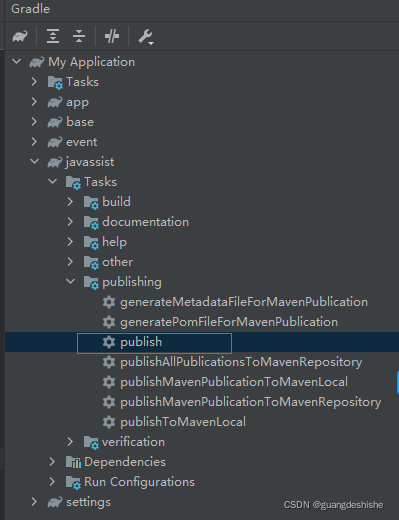Click gear icon beside publishAllPublicationsToMavenRepository
Screen dimensions: 399x520
[x=109, y=362]
